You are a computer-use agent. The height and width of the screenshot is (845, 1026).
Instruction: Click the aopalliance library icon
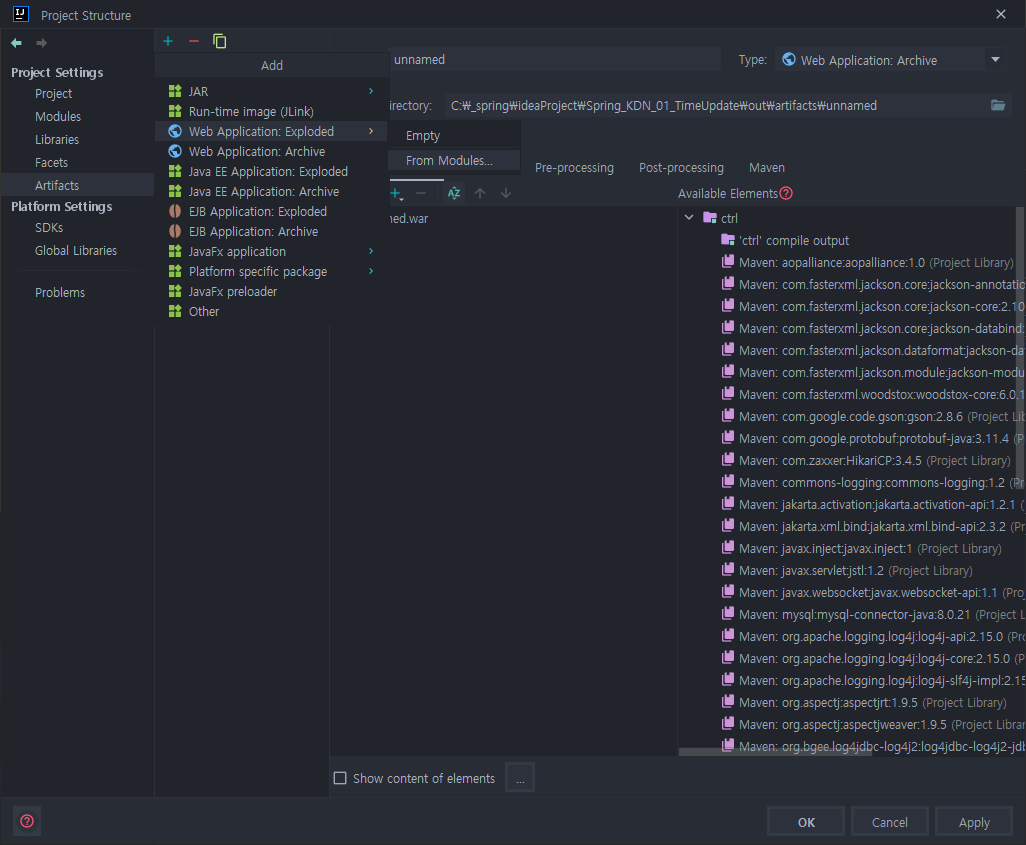728,262
